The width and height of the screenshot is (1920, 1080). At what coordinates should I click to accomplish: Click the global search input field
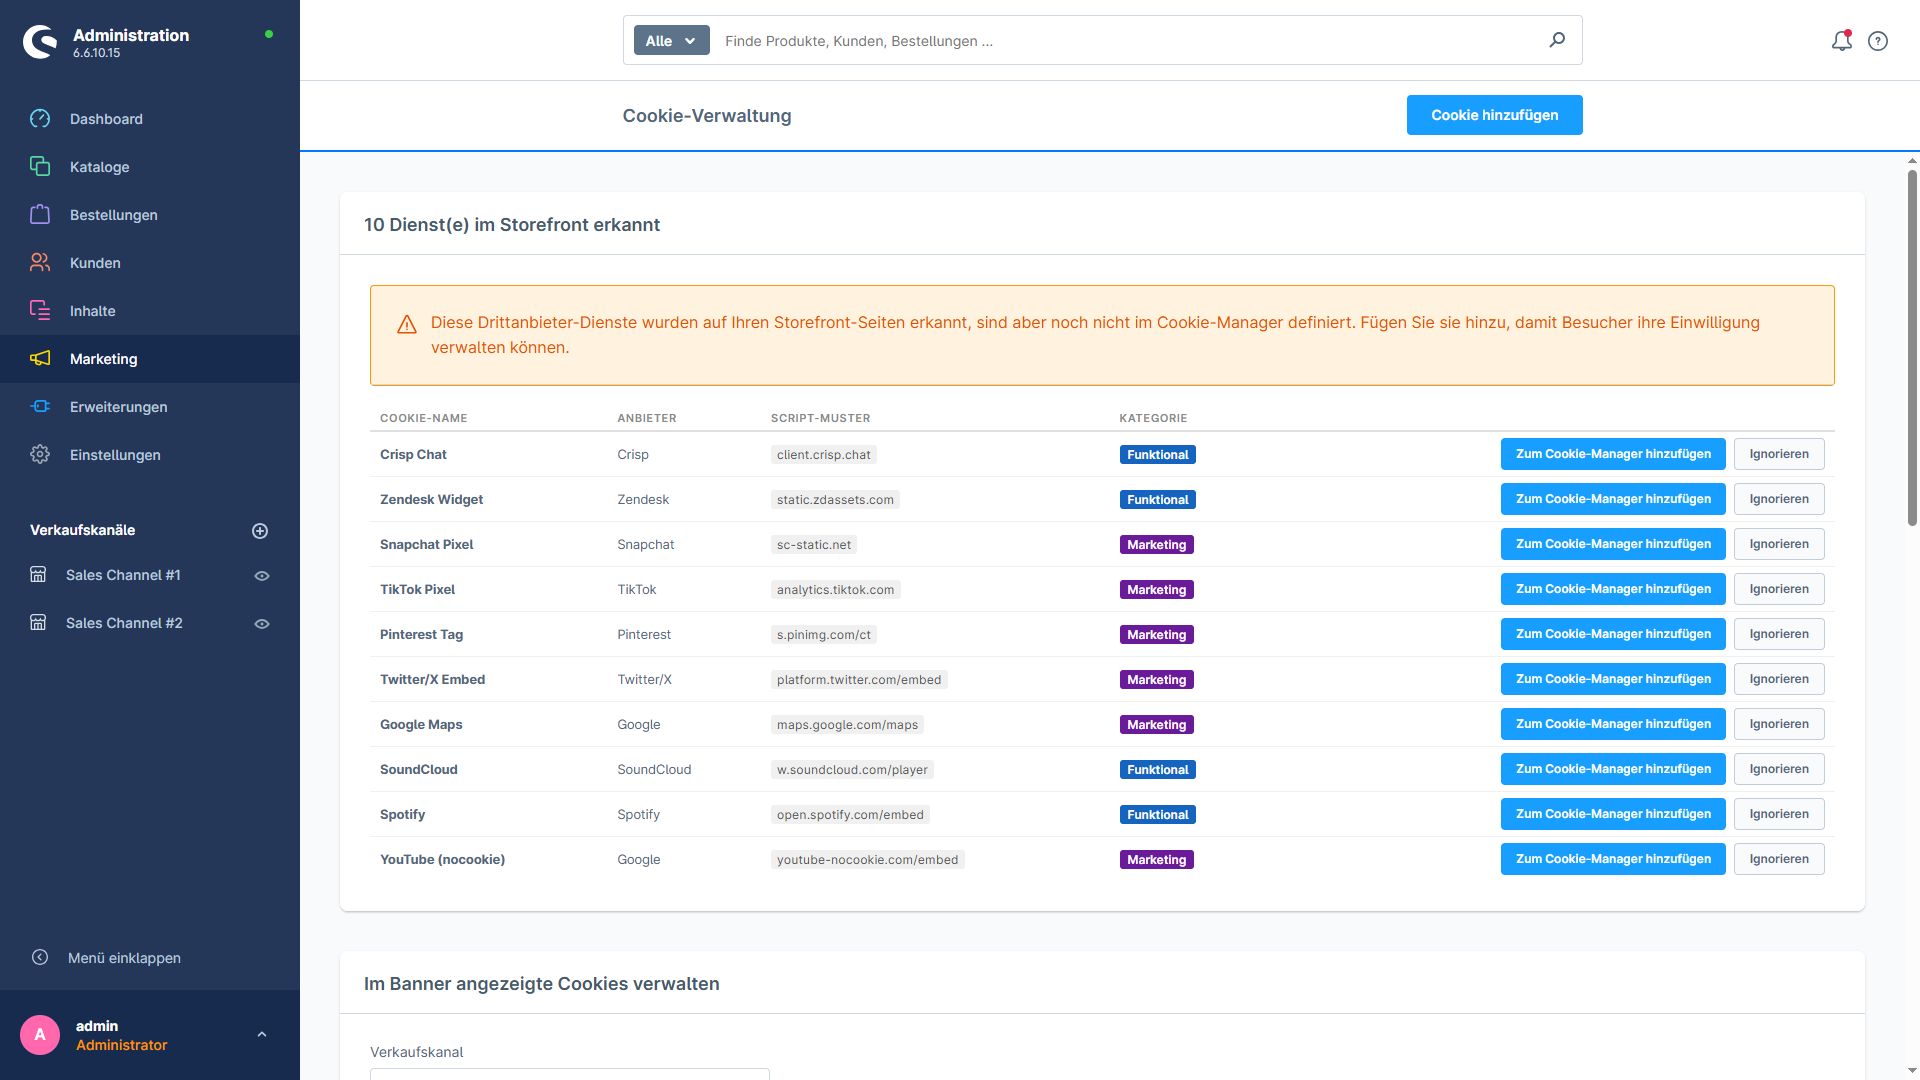tap(1130, 41)
